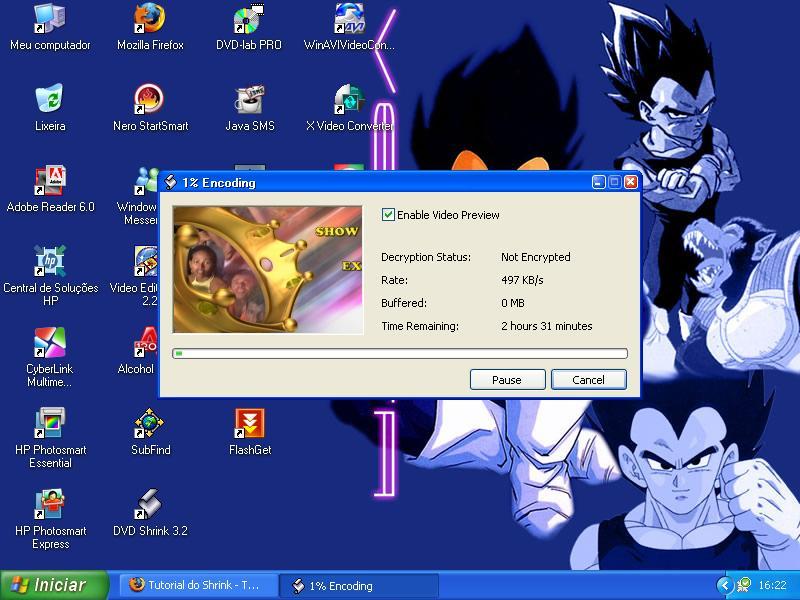Close the Encoding window

[x=631, y=182]
